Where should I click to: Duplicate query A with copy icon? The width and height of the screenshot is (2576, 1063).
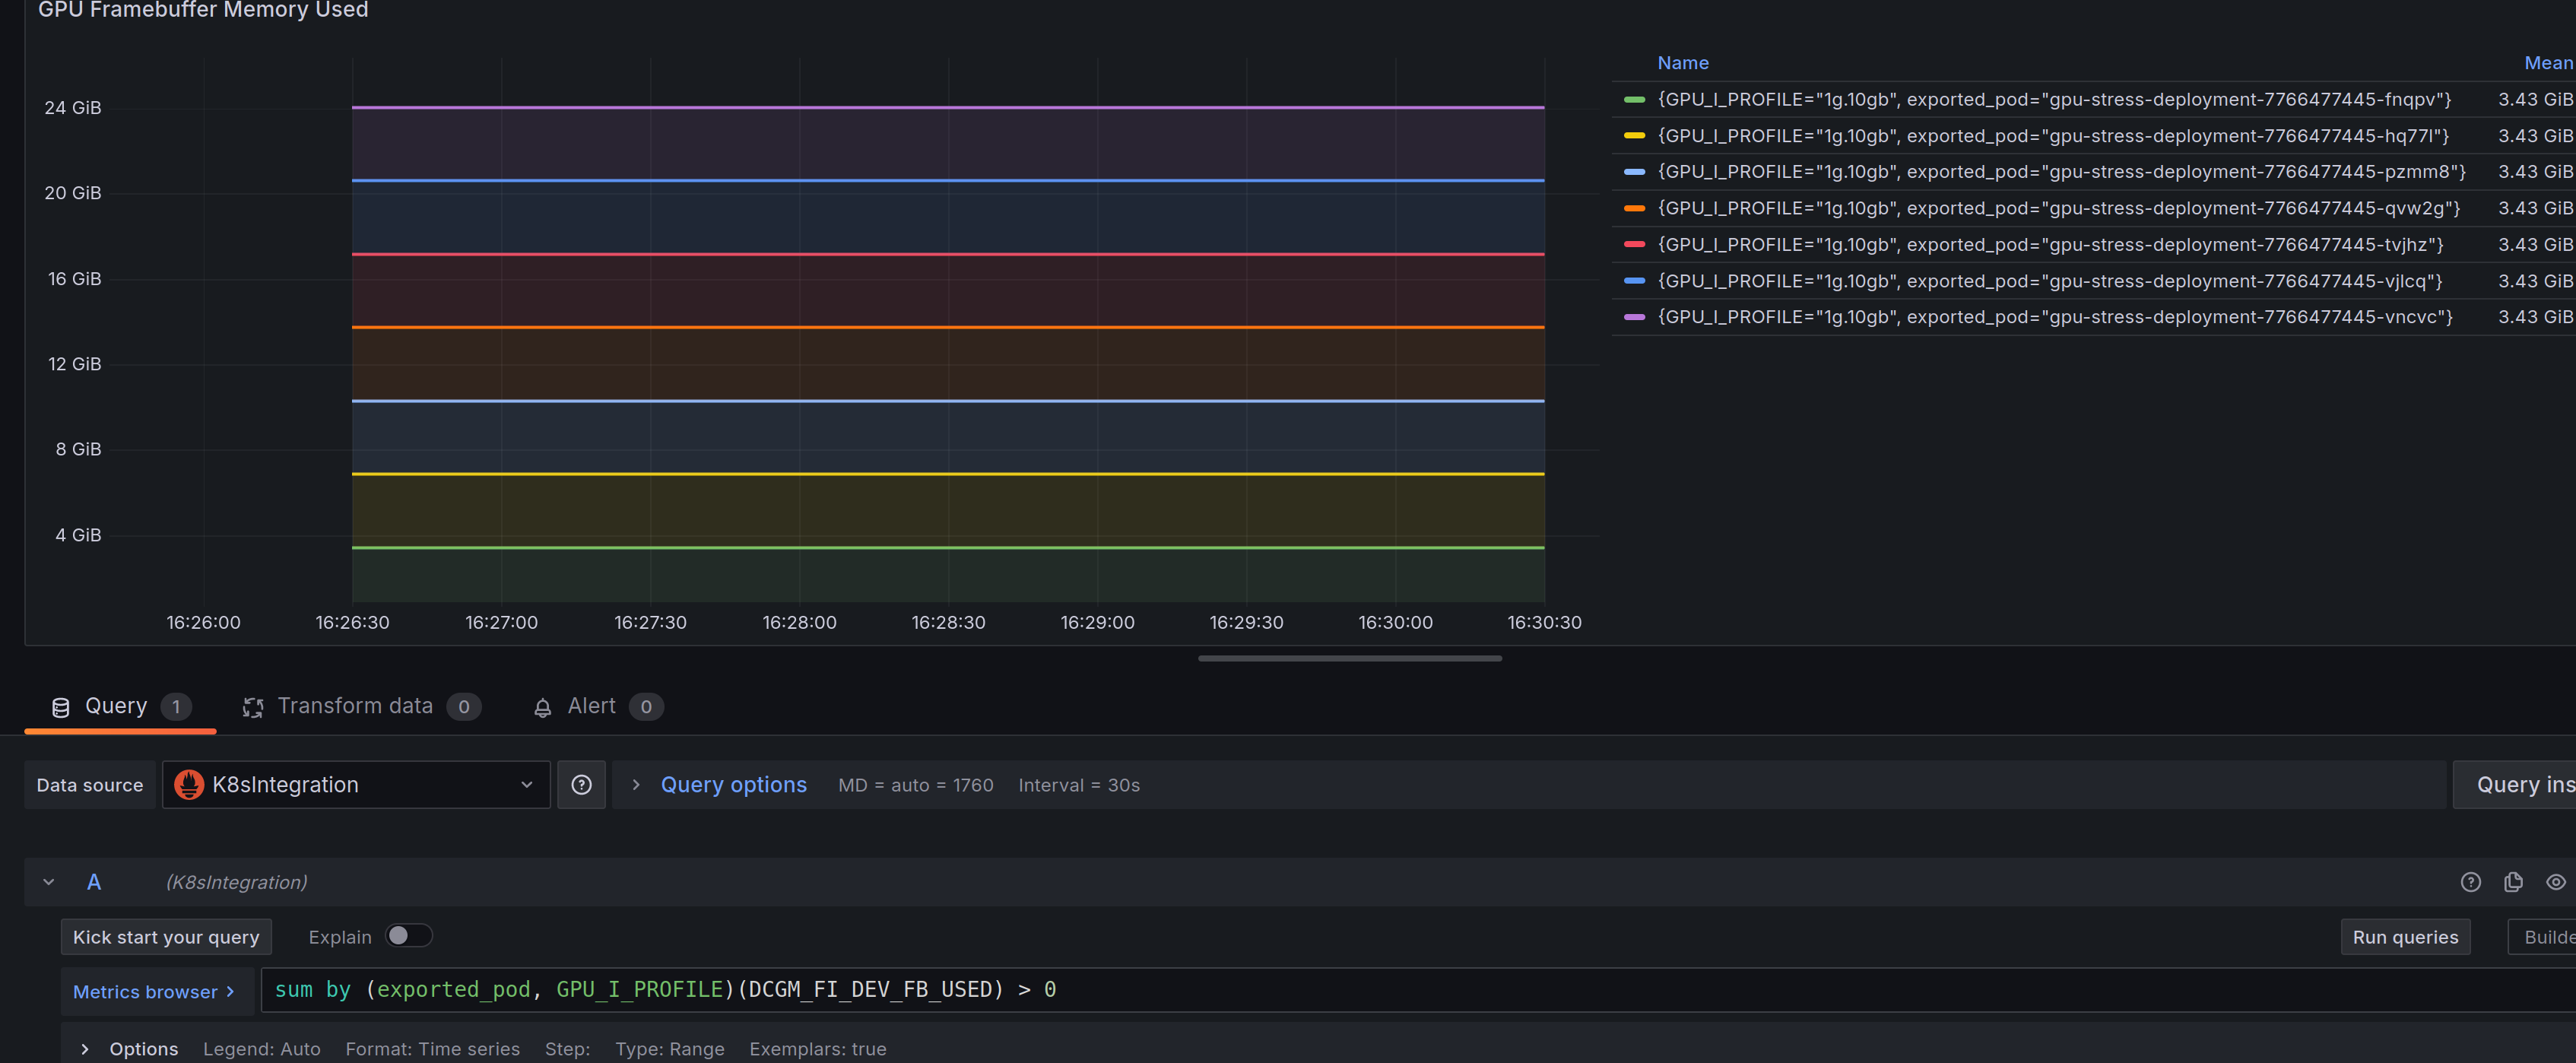(2513, 882)
